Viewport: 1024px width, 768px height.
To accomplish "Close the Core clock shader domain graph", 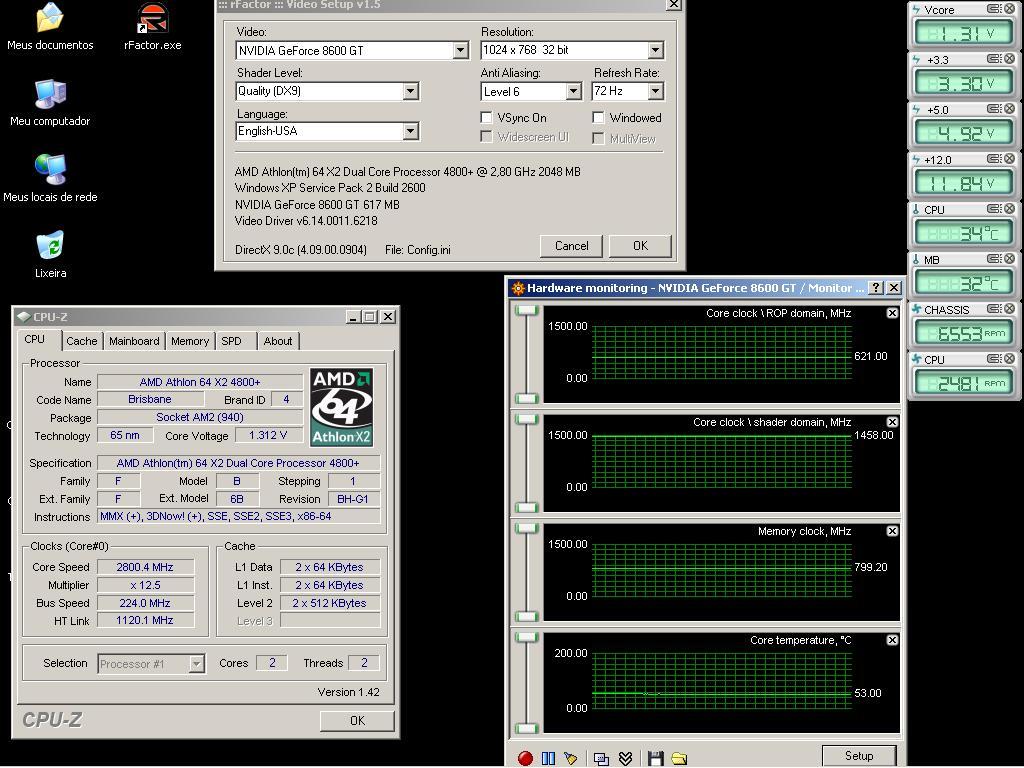I will pos(892,423).
